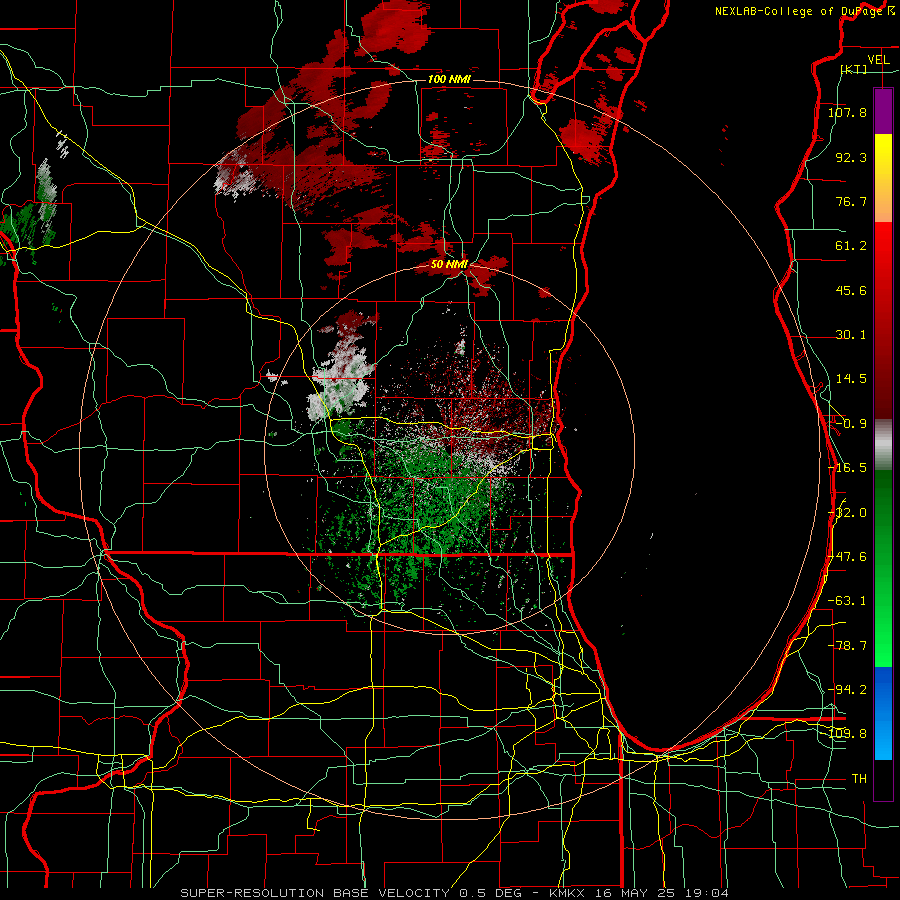Click the TH label on the legend
Viewport: 900px width, 900px height.
pyautogui.click(x=859, y=779)
